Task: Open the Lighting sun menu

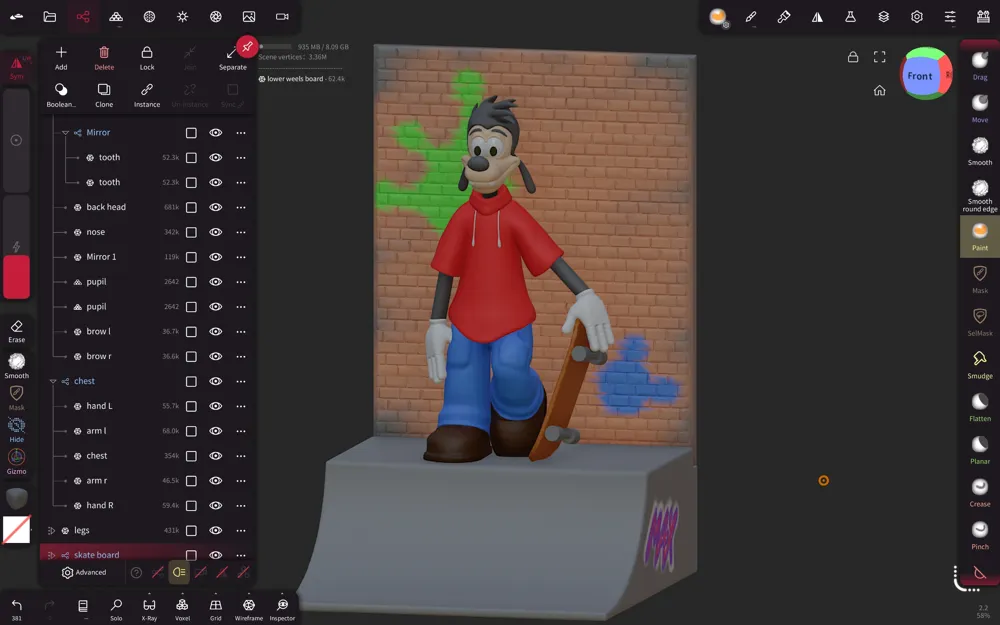Action: click(182, 17)
